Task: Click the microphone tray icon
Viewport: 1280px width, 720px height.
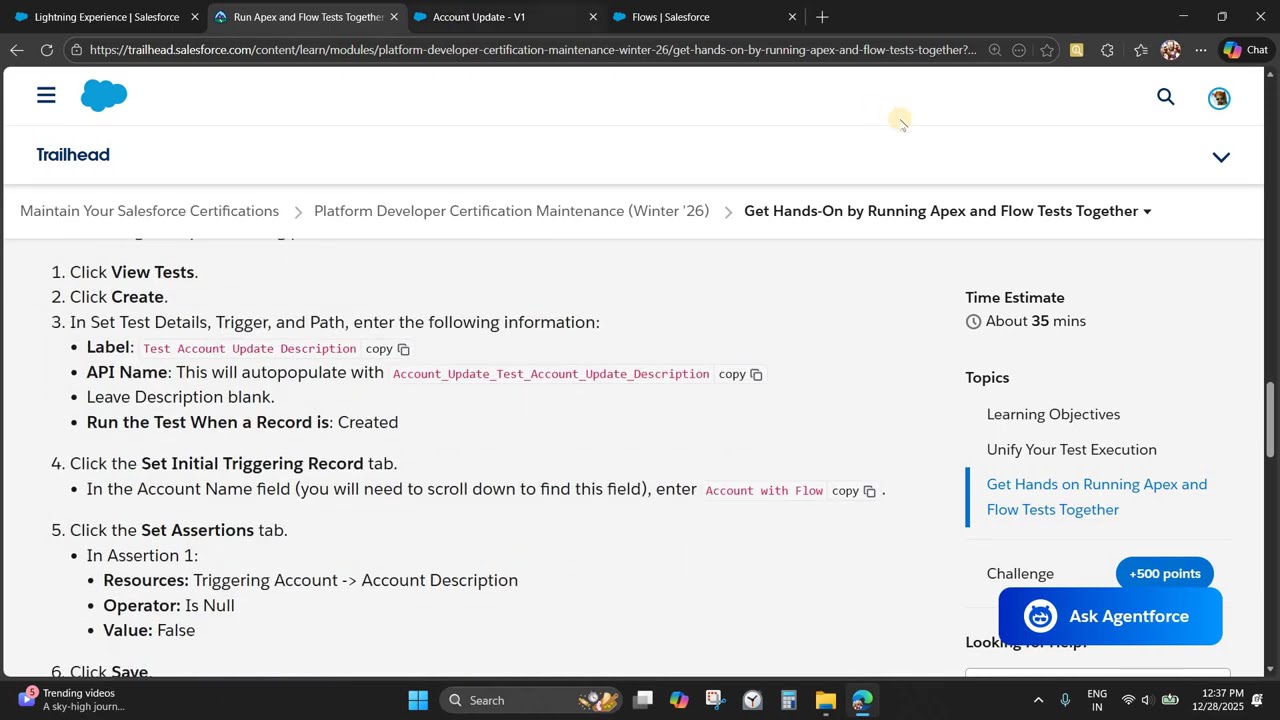Action: click(1065, 700)
